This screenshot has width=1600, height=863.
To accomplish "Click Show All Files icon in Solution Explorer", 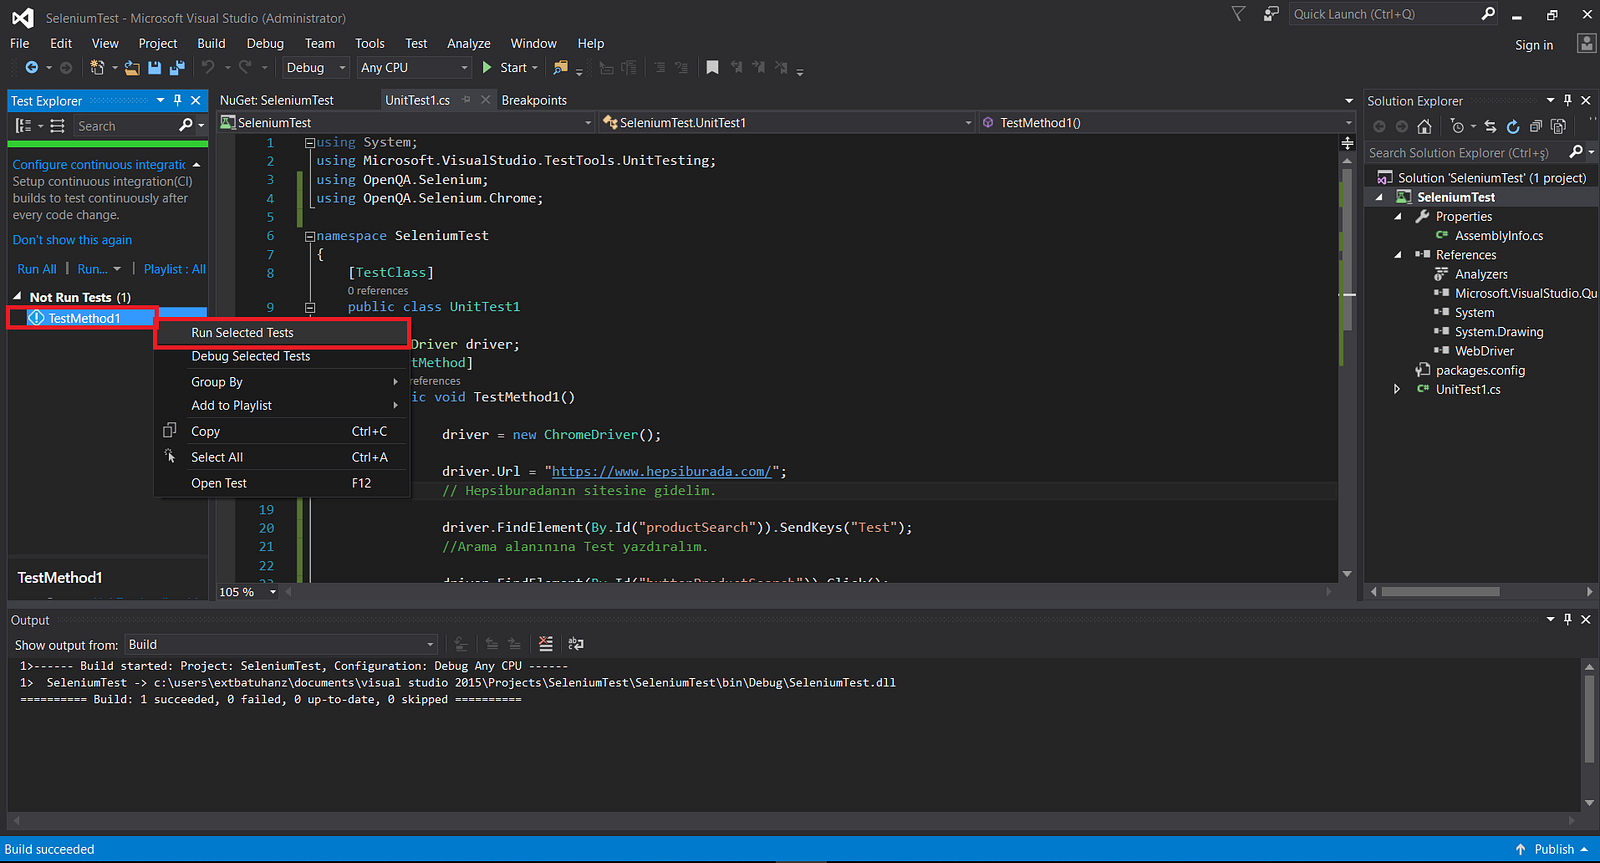I will point(1558,127).
